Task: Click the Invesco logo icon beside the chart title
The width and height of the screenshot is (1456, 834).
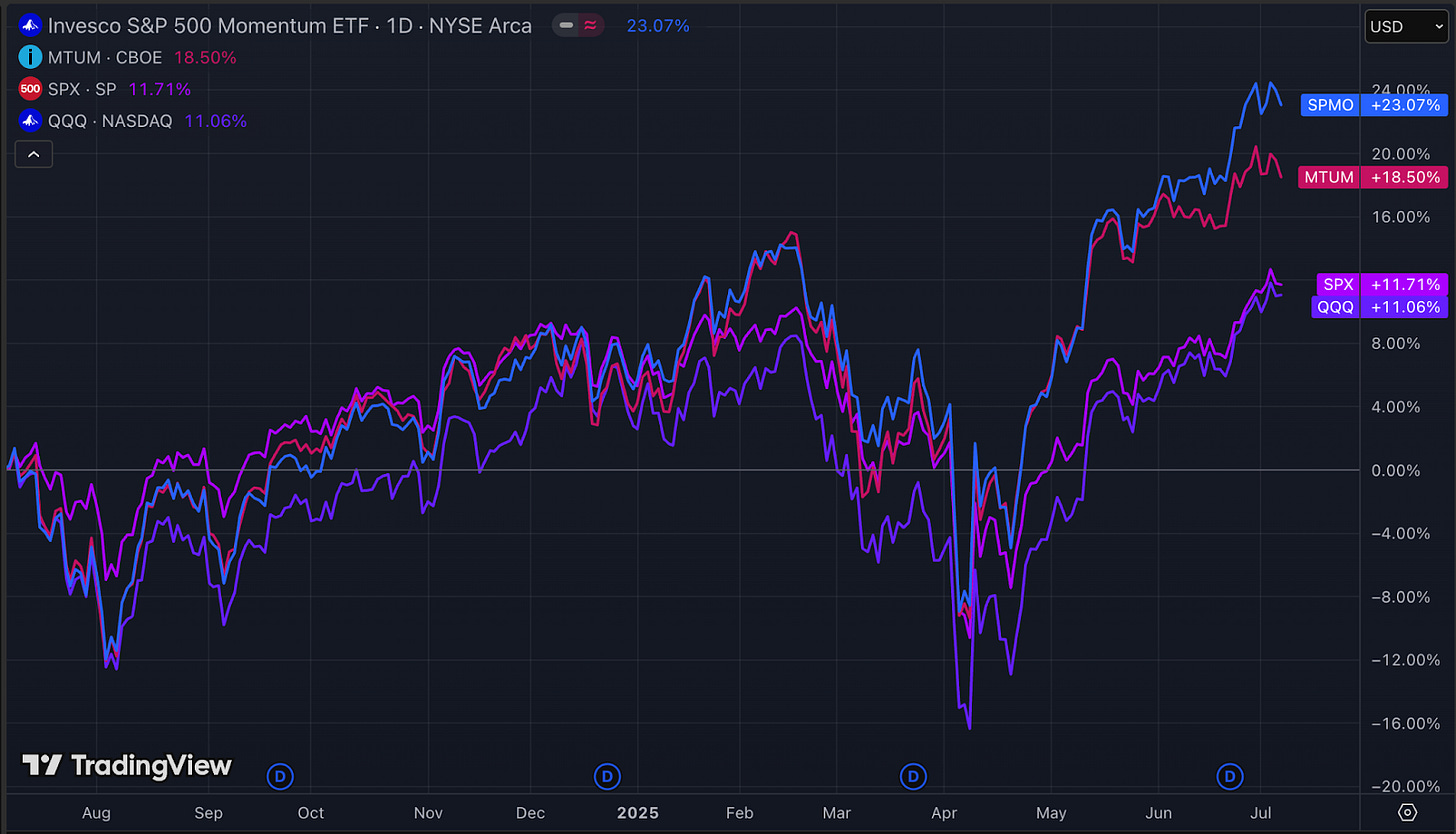Action: (31, 24)
